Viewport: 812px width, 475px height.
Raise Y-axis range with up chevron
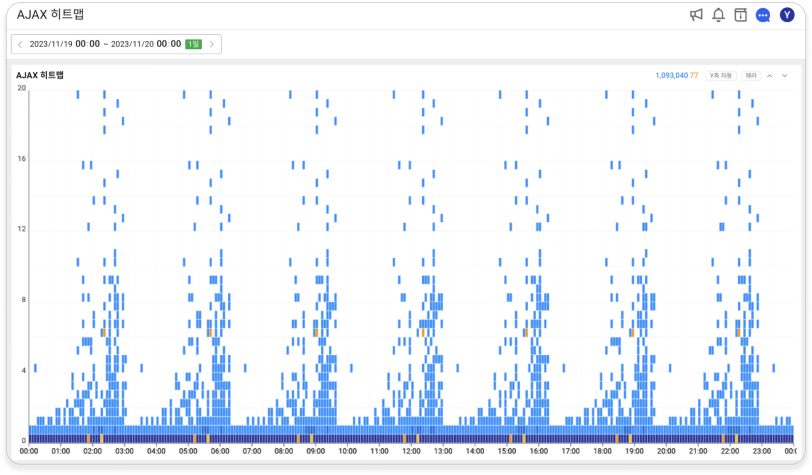[770, 76]
